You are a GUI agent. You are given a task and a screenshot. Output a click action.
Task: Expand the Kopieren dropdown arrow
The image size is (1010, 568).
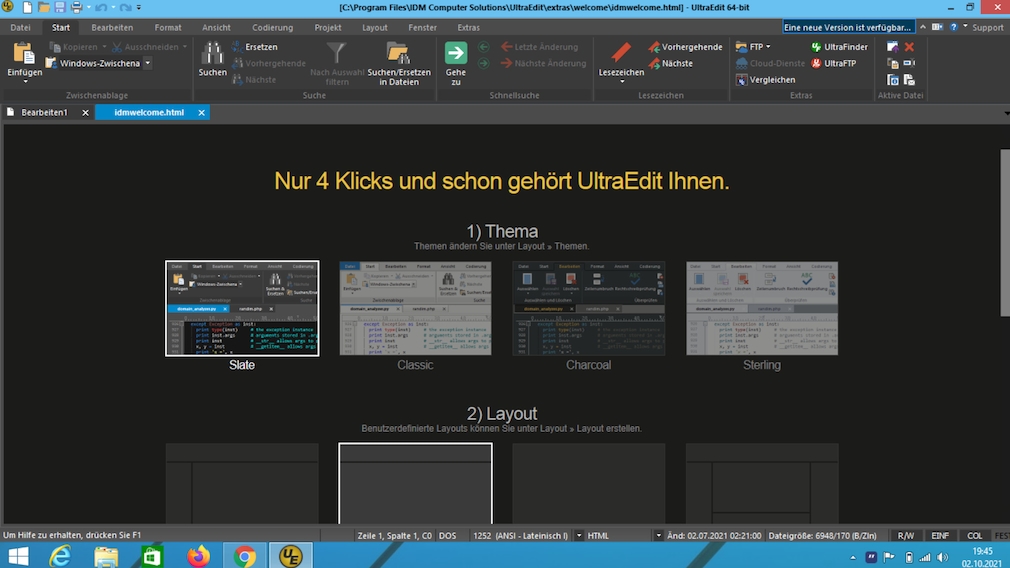point(104,47)
